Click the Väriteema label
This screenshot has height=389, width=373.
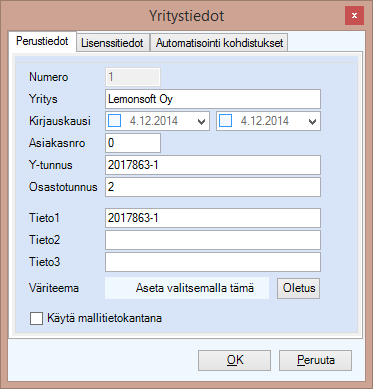[54, 288]
